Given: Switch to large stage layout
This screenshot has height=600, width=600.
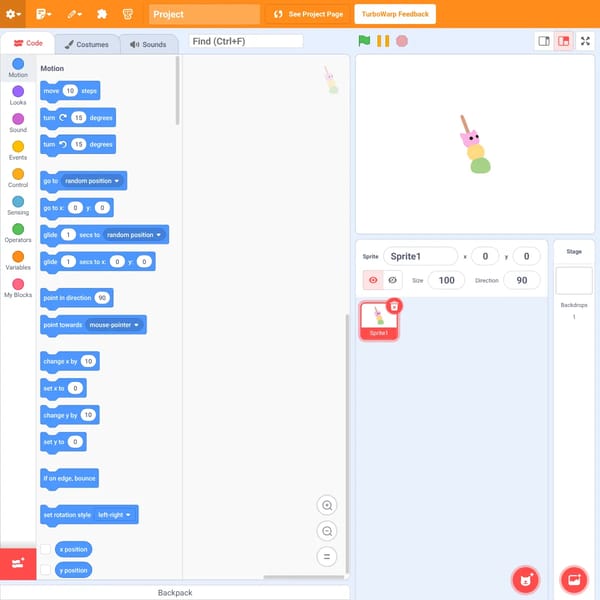Looking at the screenshot, I should pos(563,41).
